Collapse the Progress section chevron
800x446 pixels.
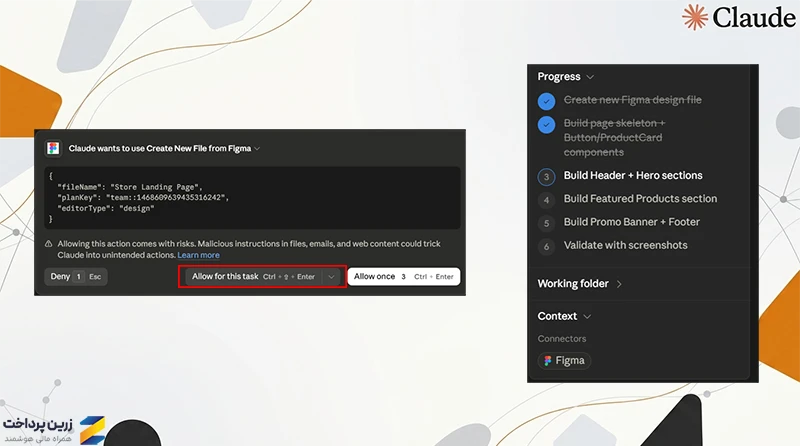click(590, 77)
